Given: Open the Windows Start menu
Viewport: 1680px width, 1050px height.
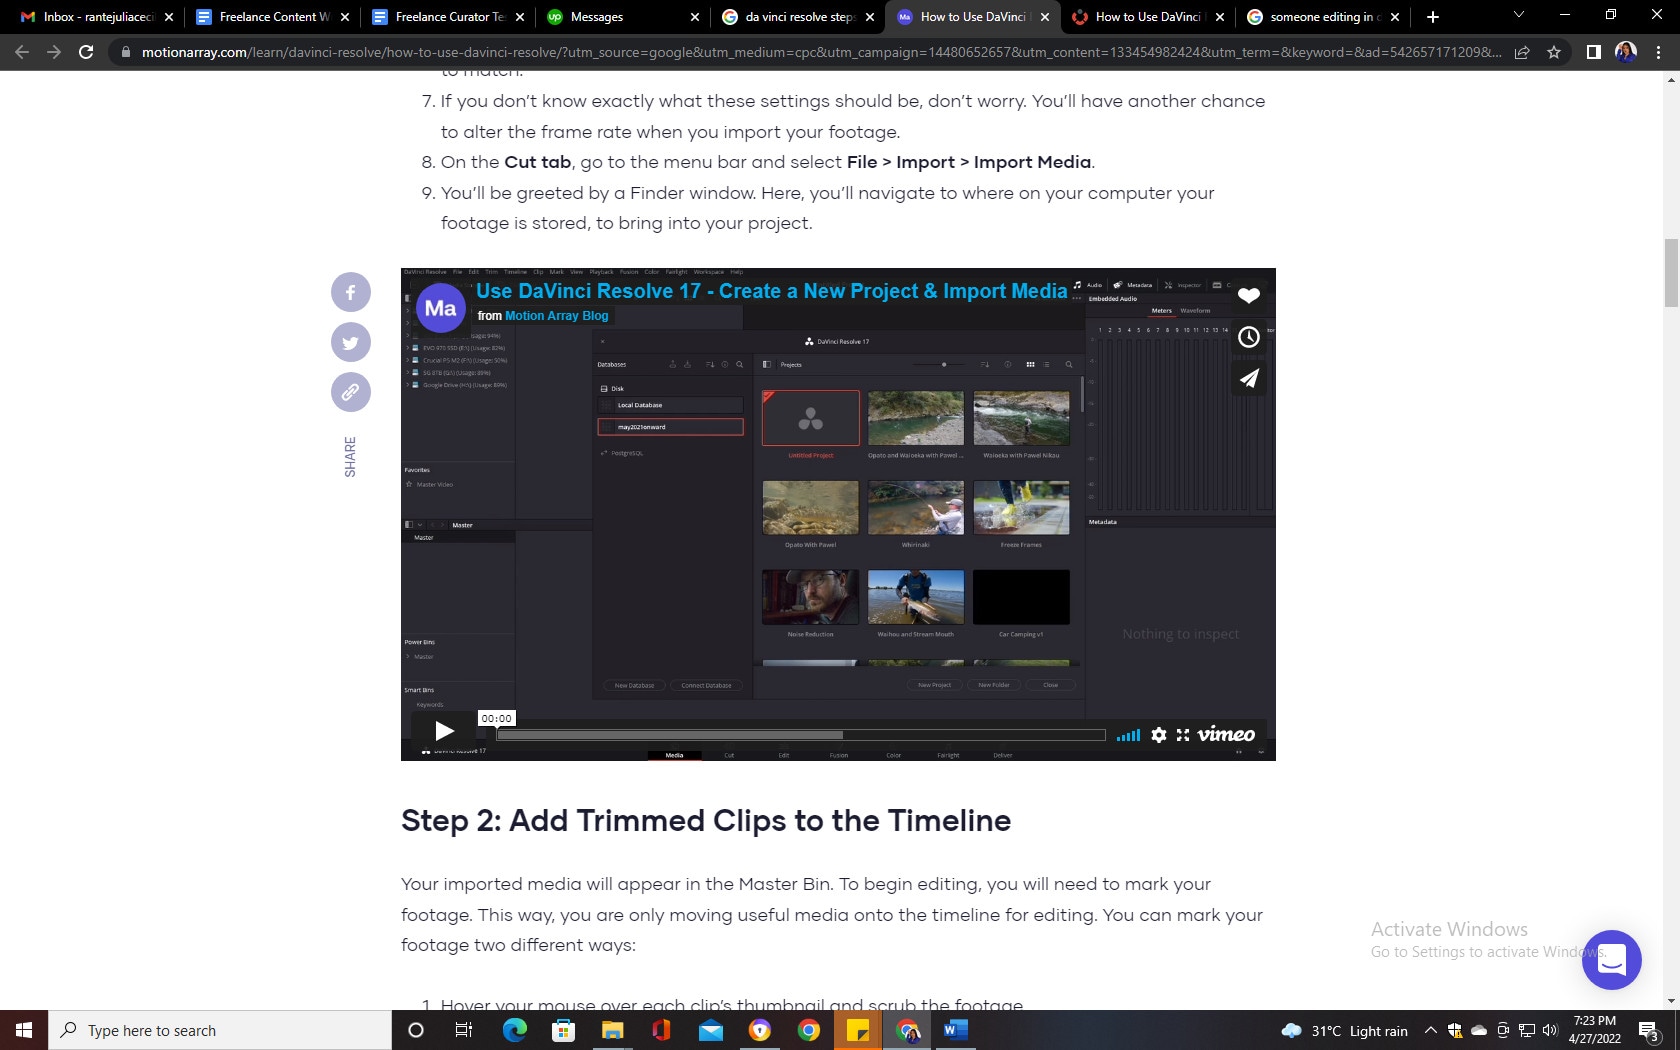Looking at the screenshot, I should coord(24,1030).
